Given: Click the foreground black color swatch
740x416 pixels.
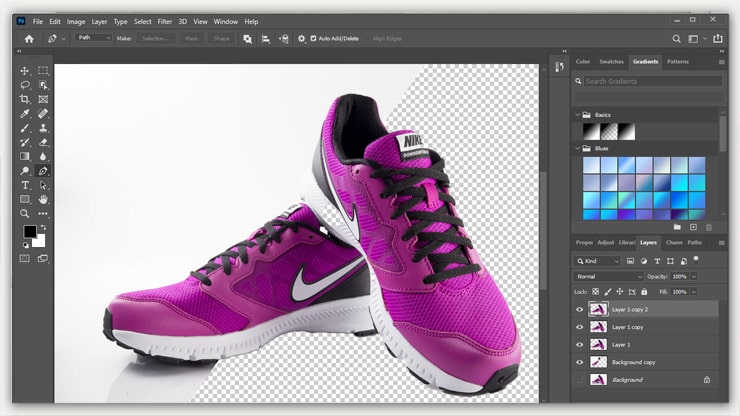Looking at the screenshot, I should [29, 231].
